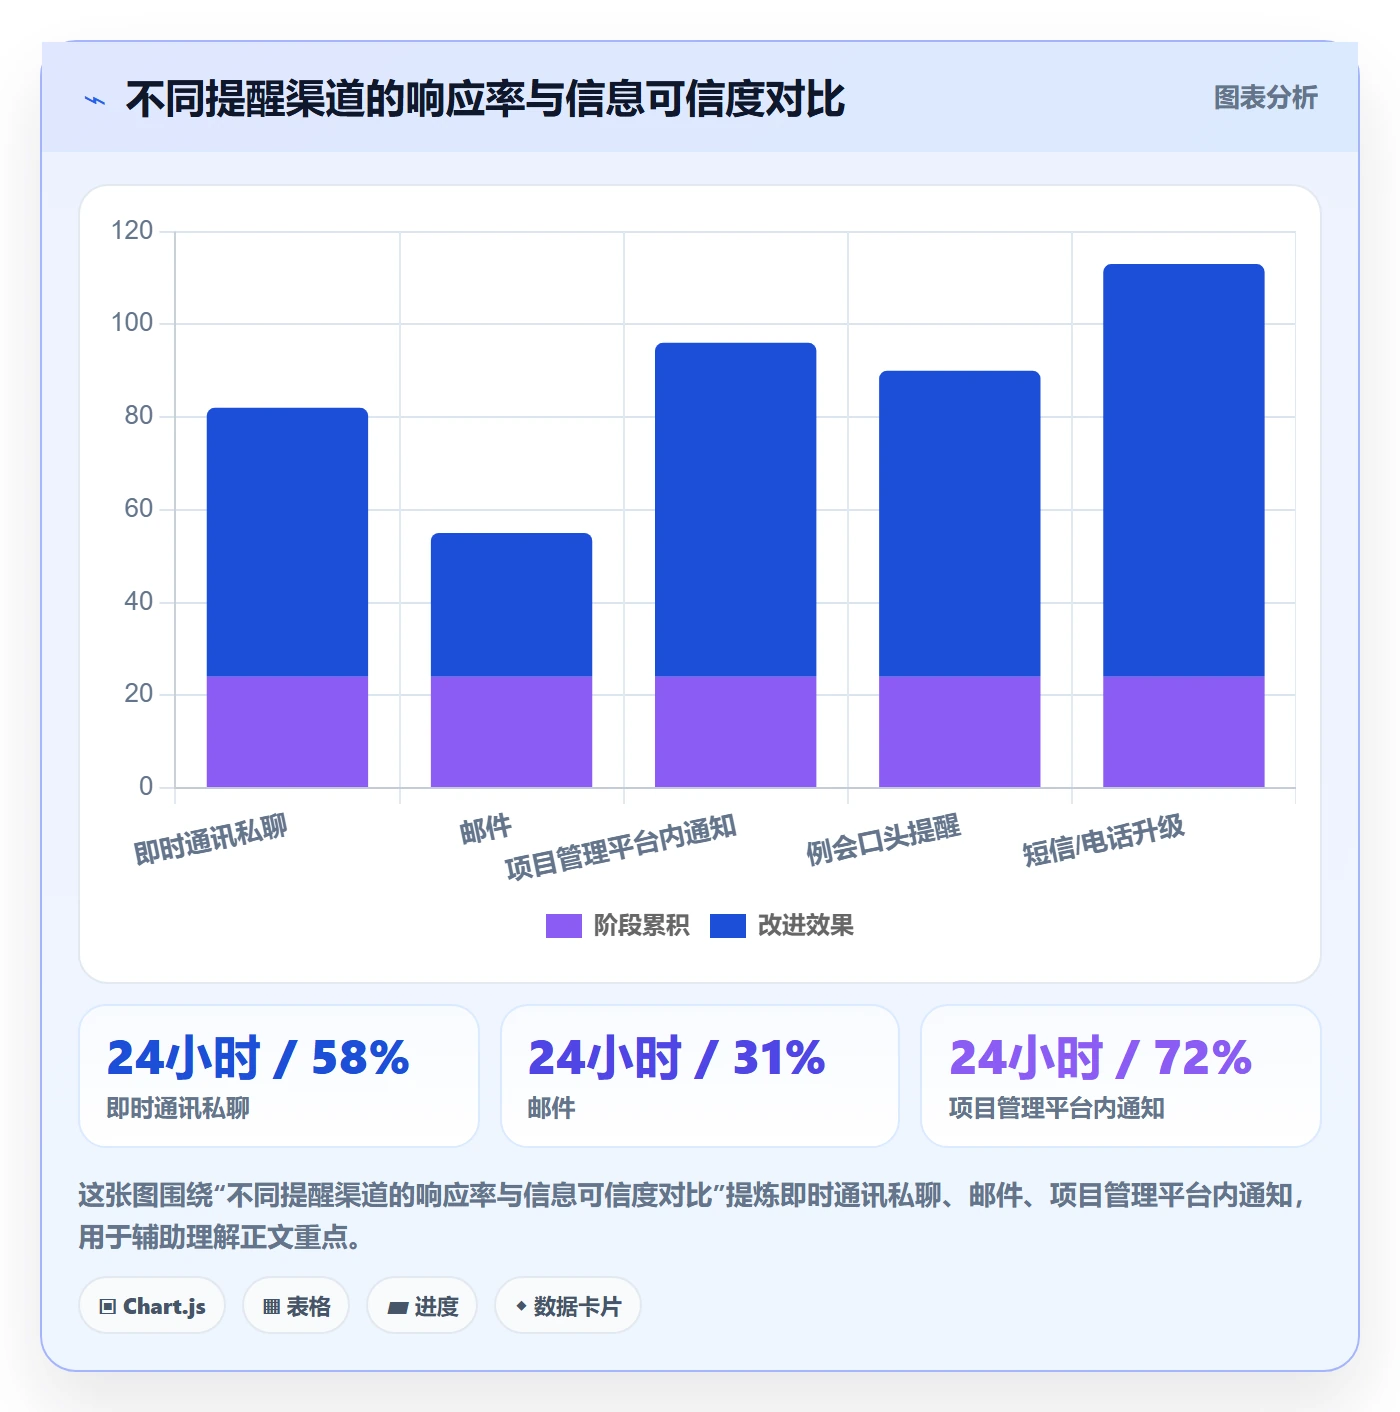1400x1412 pixels.
Task: Click the 图表分析 label in the header
Action: 1265,98
